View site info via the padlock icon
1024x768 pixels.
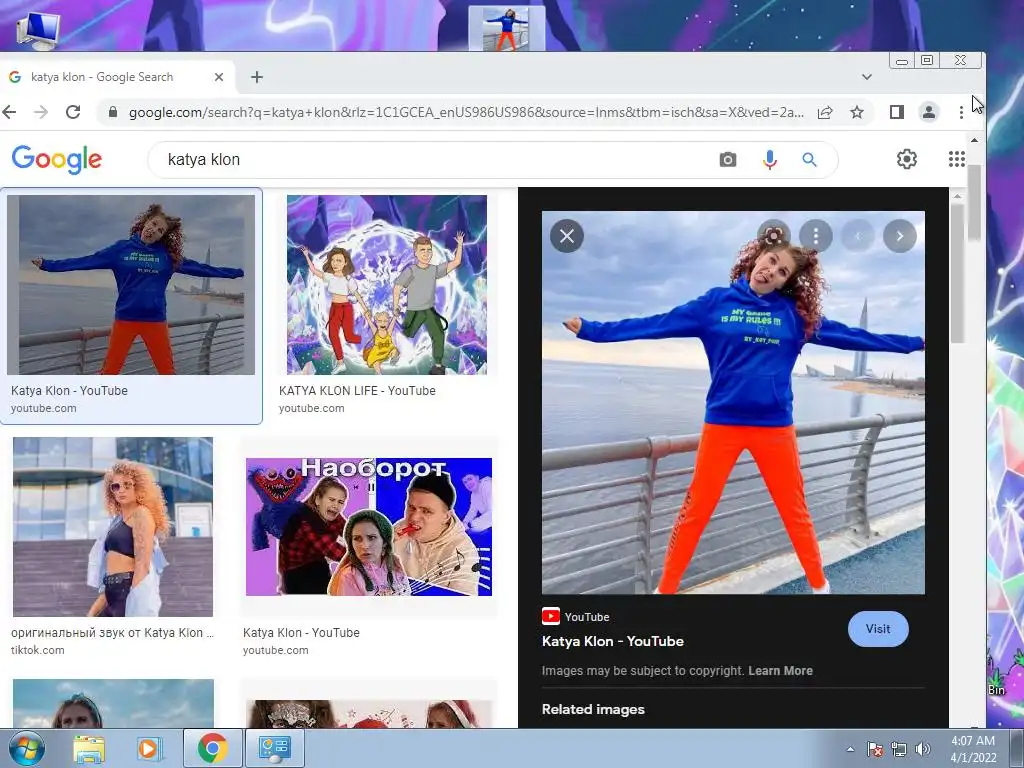click(112, 112)
